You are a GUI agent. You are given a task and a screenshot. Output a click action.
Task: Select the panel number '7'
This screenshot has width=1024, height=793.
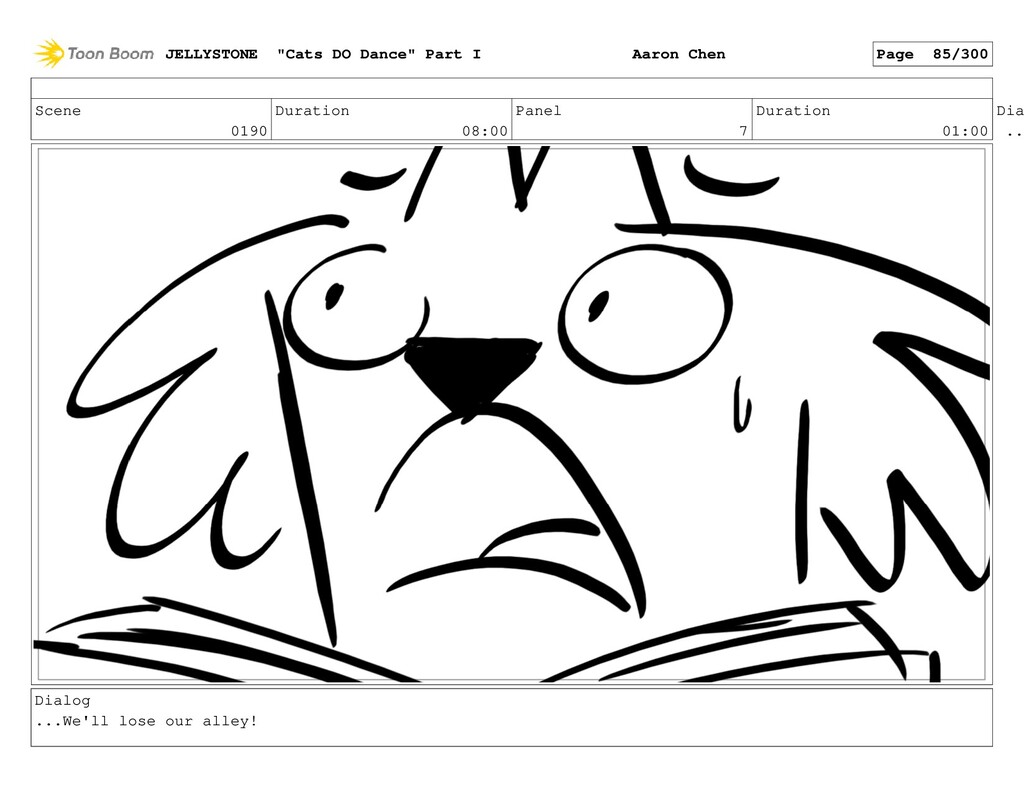743,131
